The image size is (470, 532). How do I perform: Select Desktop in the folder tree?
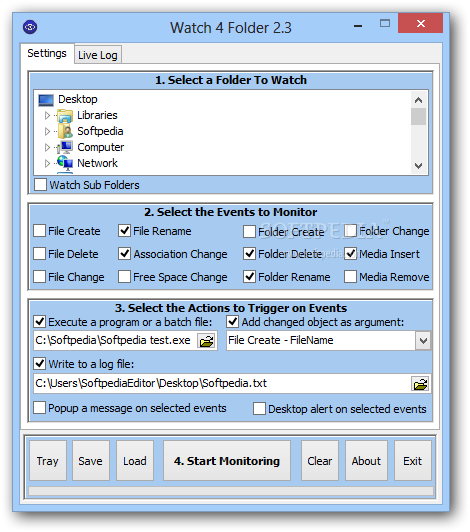point(78,99)
